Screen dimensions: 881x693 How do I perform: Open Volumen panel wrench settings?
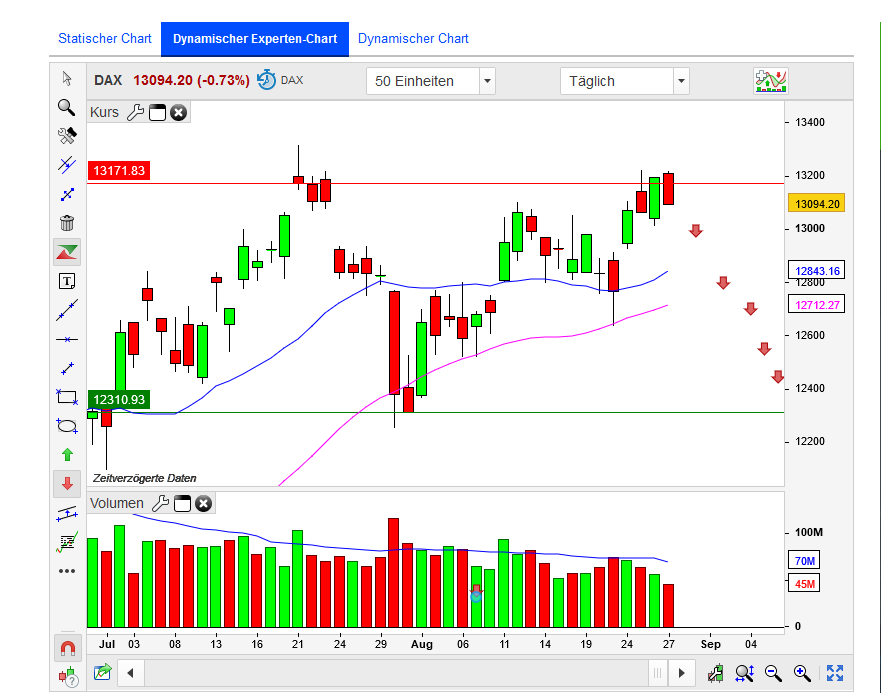pos(160,503)
